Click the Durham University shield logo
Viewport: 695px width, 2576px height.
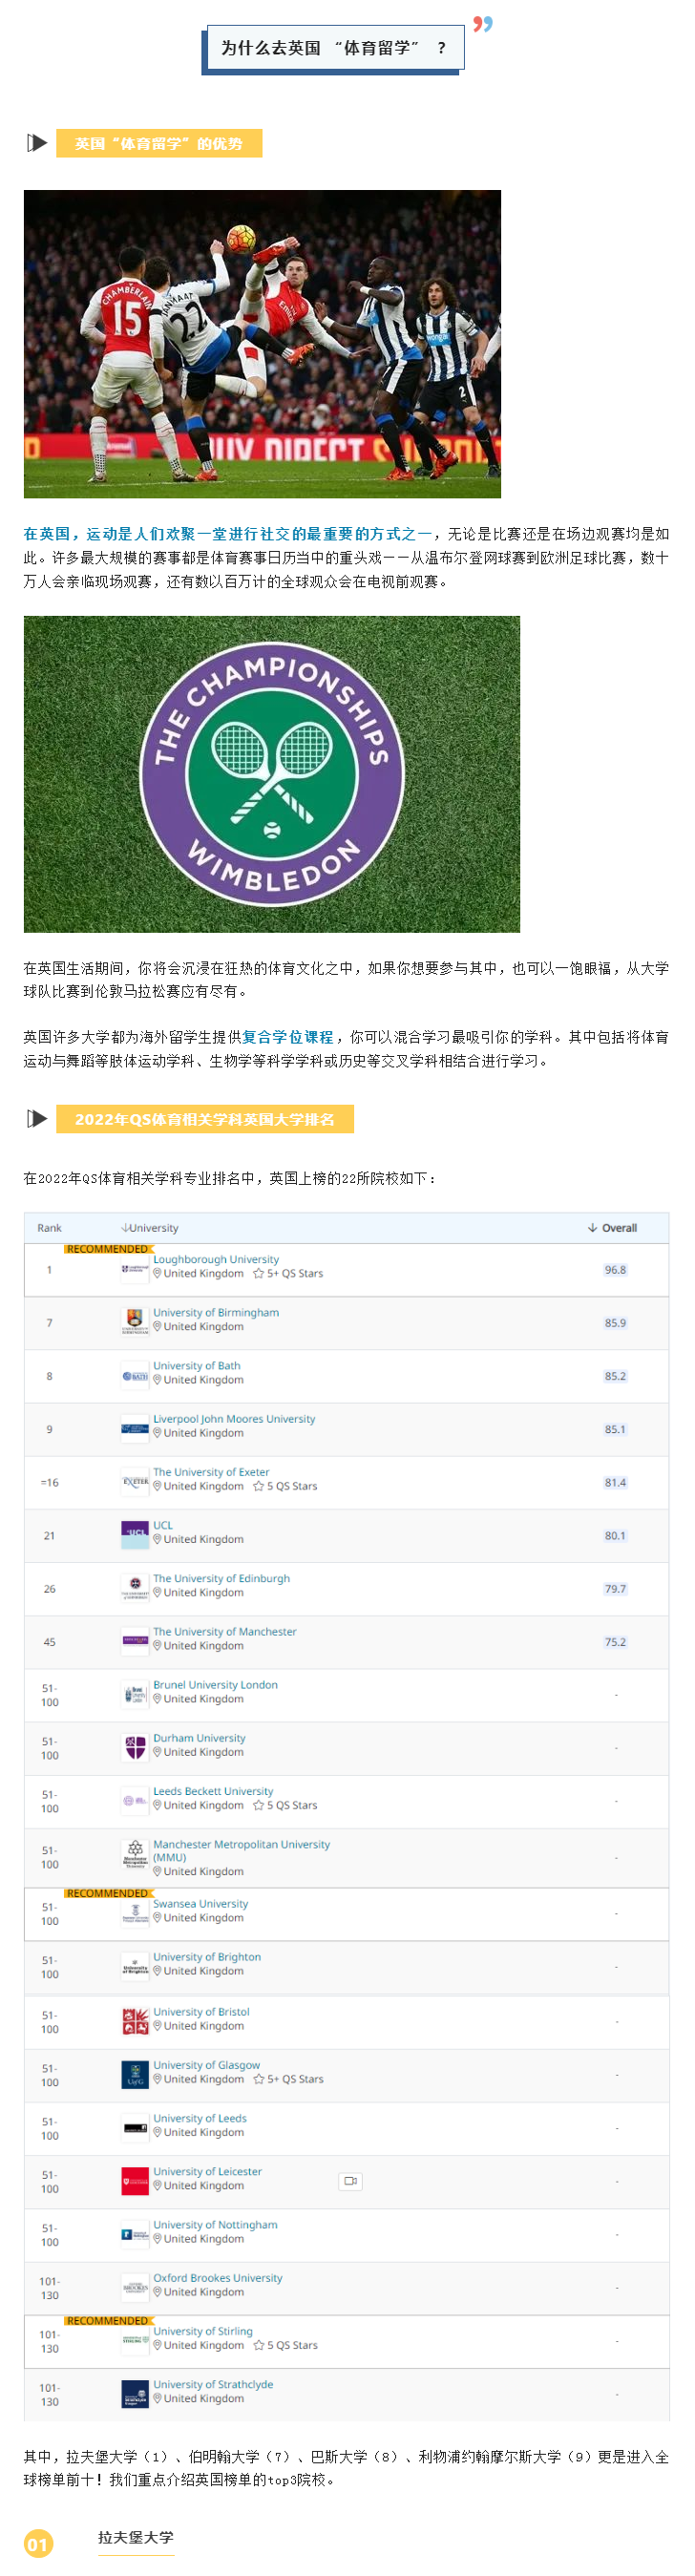pos(135,1747)
